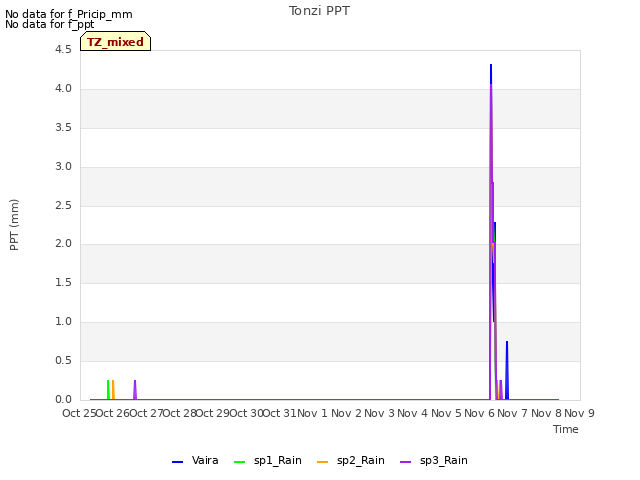Click the Oct 28 x-axis label
The image size is (640, 480).
point(180,413)
